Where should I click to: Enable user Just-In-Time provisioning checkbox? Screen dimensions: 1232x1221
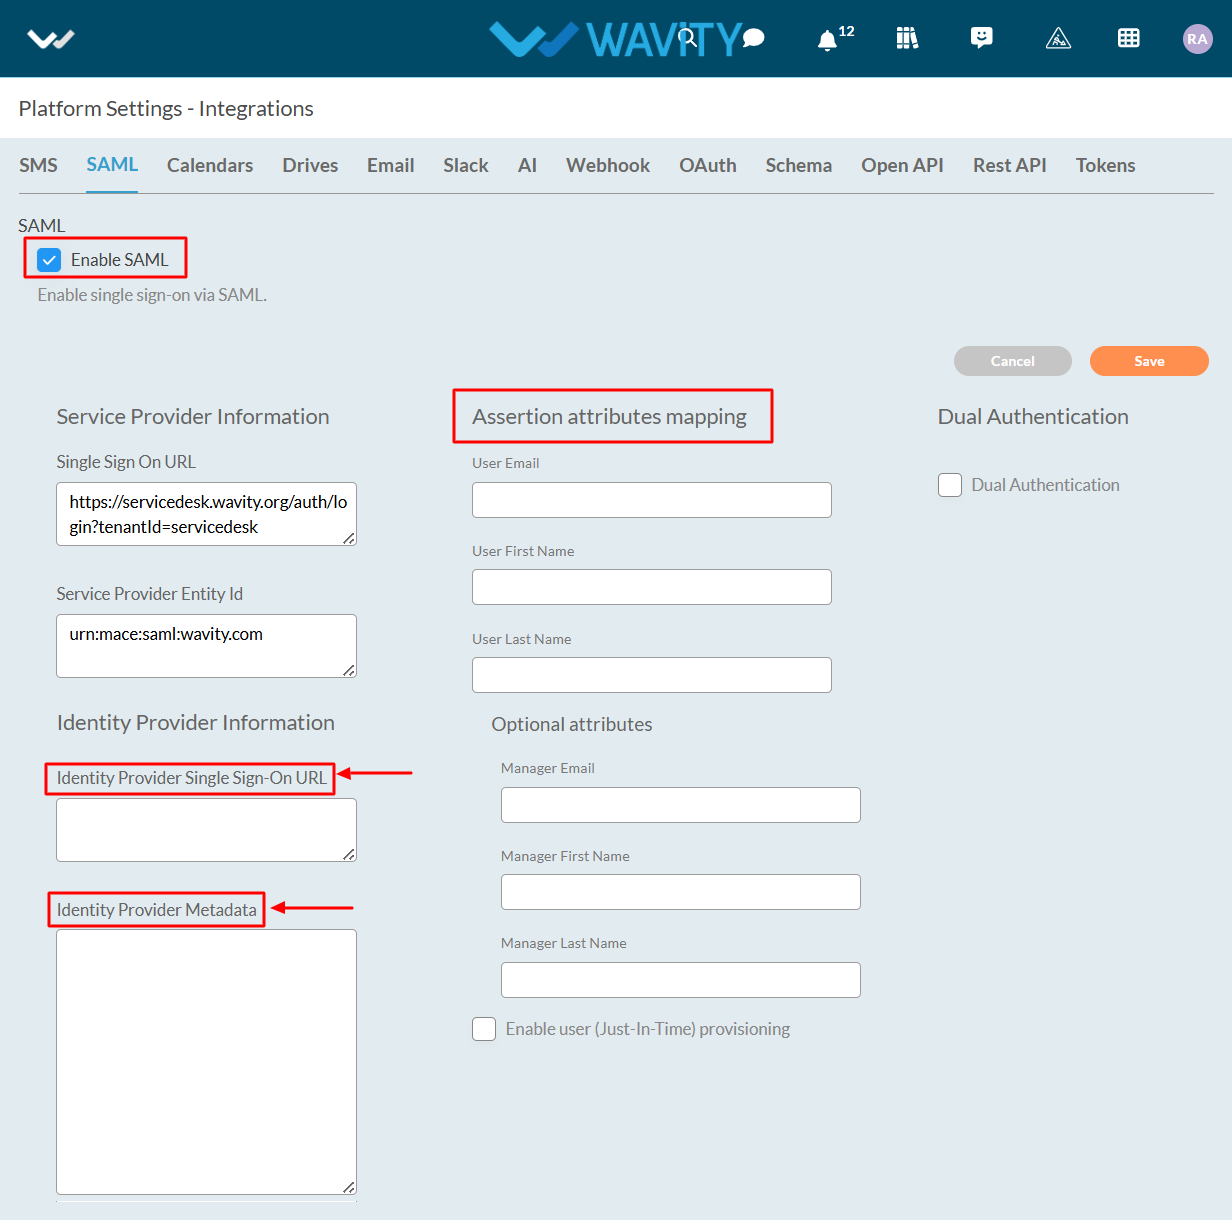[484, 1029]
